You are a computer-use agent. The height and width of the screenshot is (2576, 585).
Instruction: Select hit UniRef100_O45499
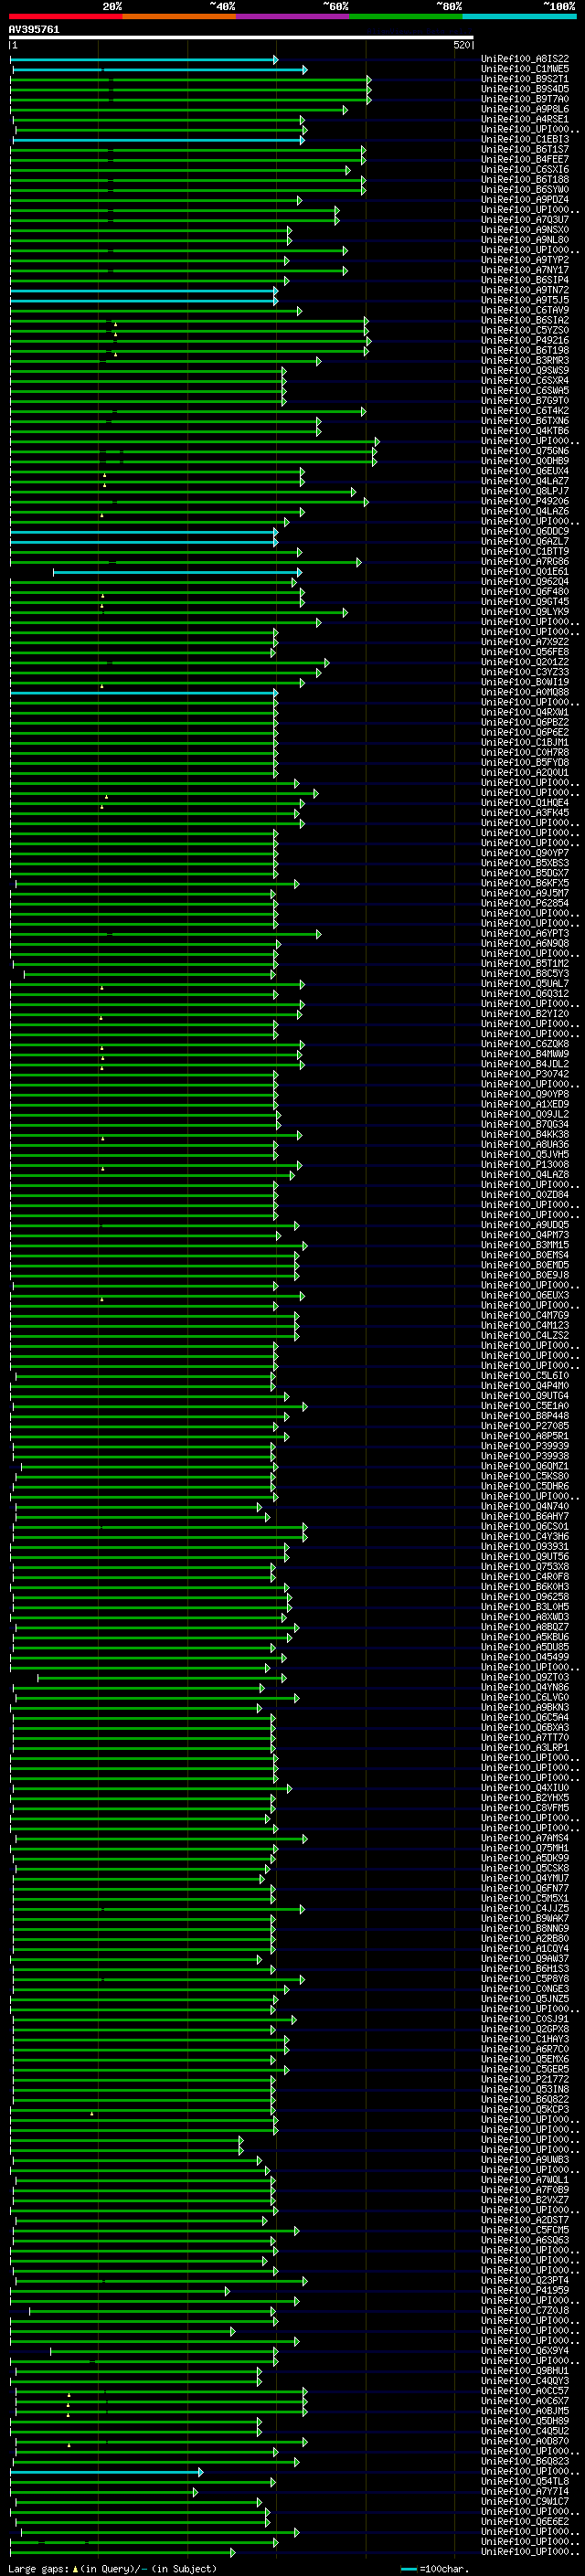point(525,1657)
